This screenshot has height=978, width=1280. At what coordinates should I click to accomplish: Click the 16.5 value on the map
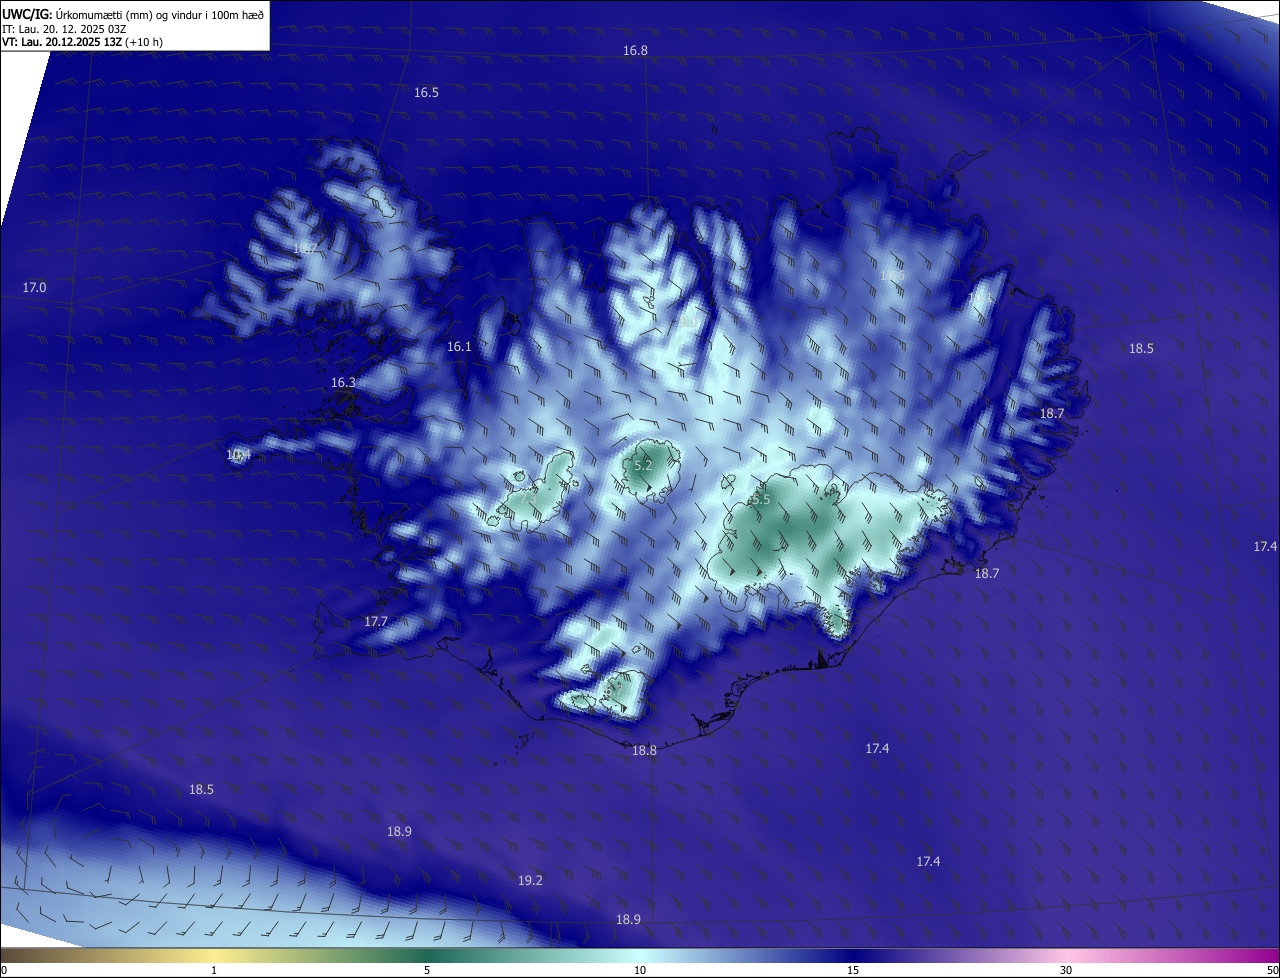pyautogui.click(x=426, y=93)
